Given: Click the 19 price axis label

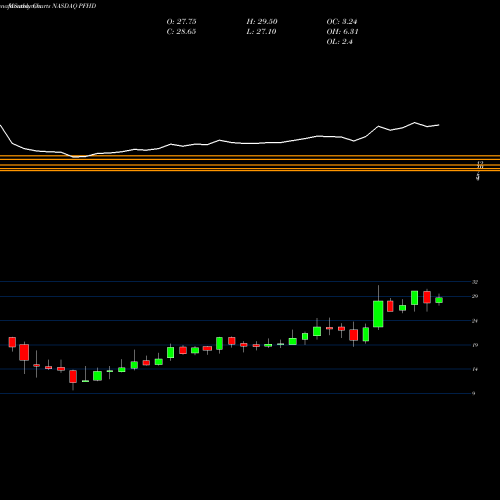Looking at the screenshot, I should [x=475, y=345].
